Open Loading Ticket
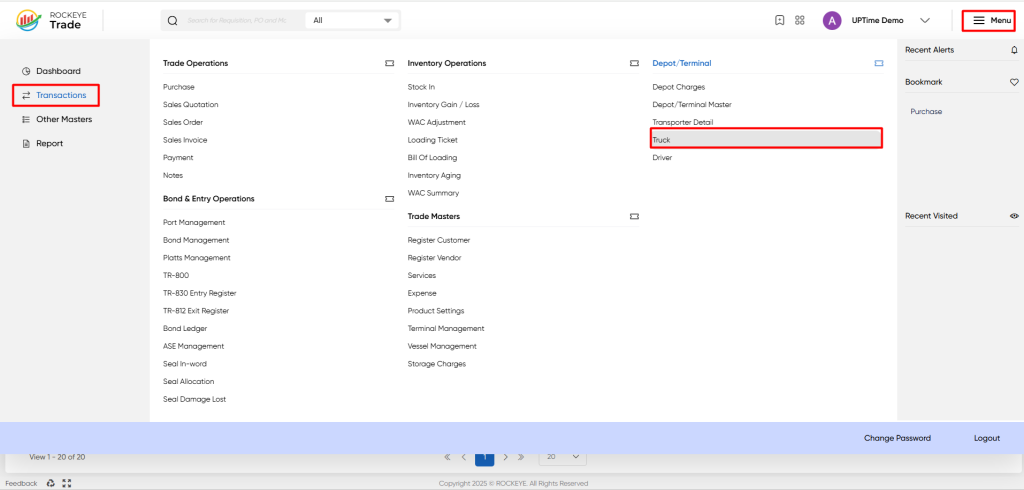Image resolution: width=1024 pixels, height=490 pixels. click(x=432, y=140)
